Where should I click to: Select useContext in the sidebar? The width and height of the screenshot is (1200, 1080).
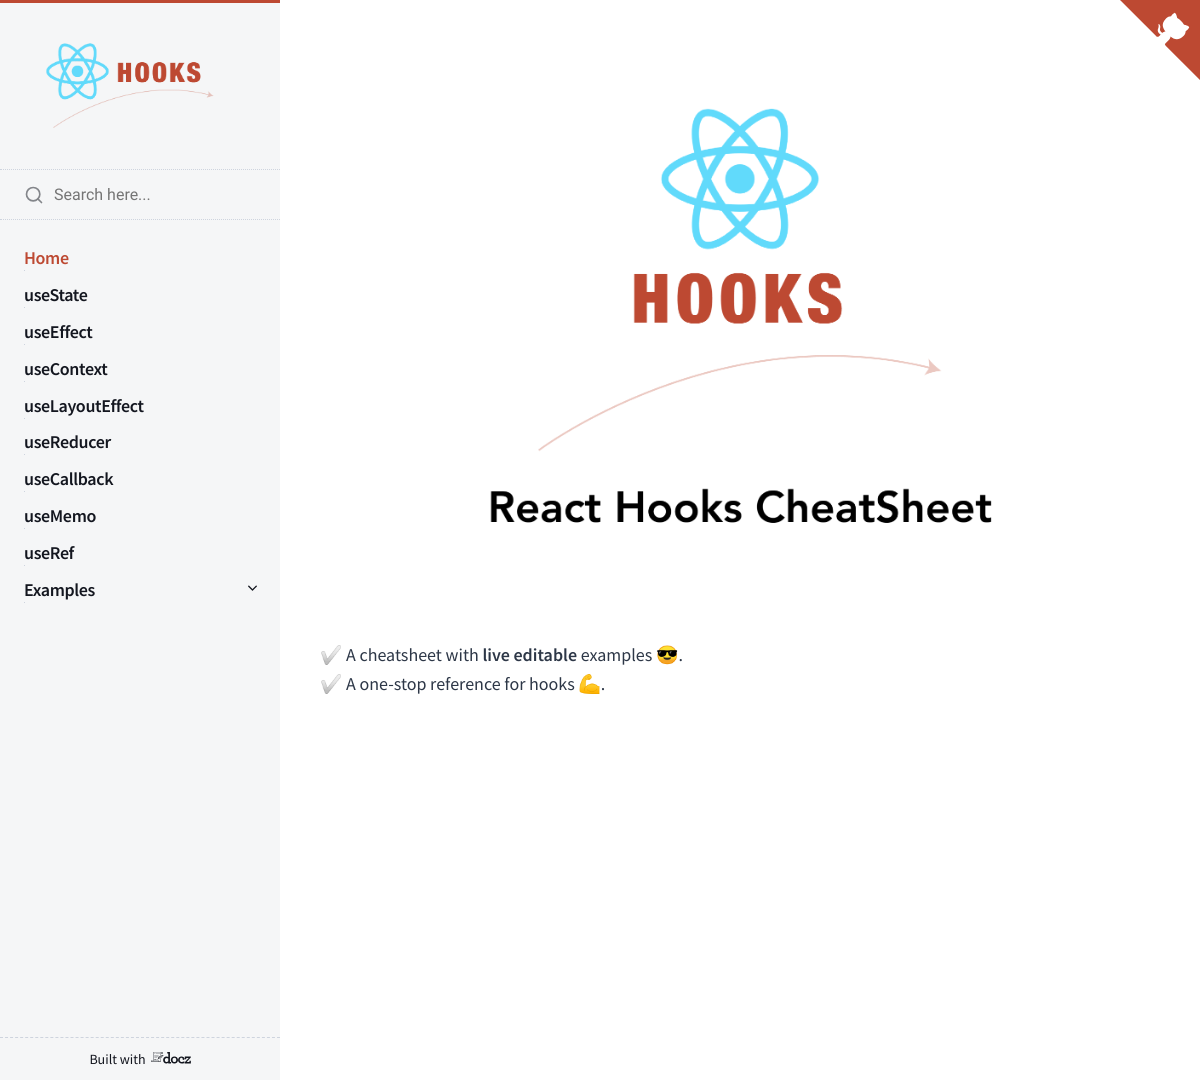tap(66, 369)
